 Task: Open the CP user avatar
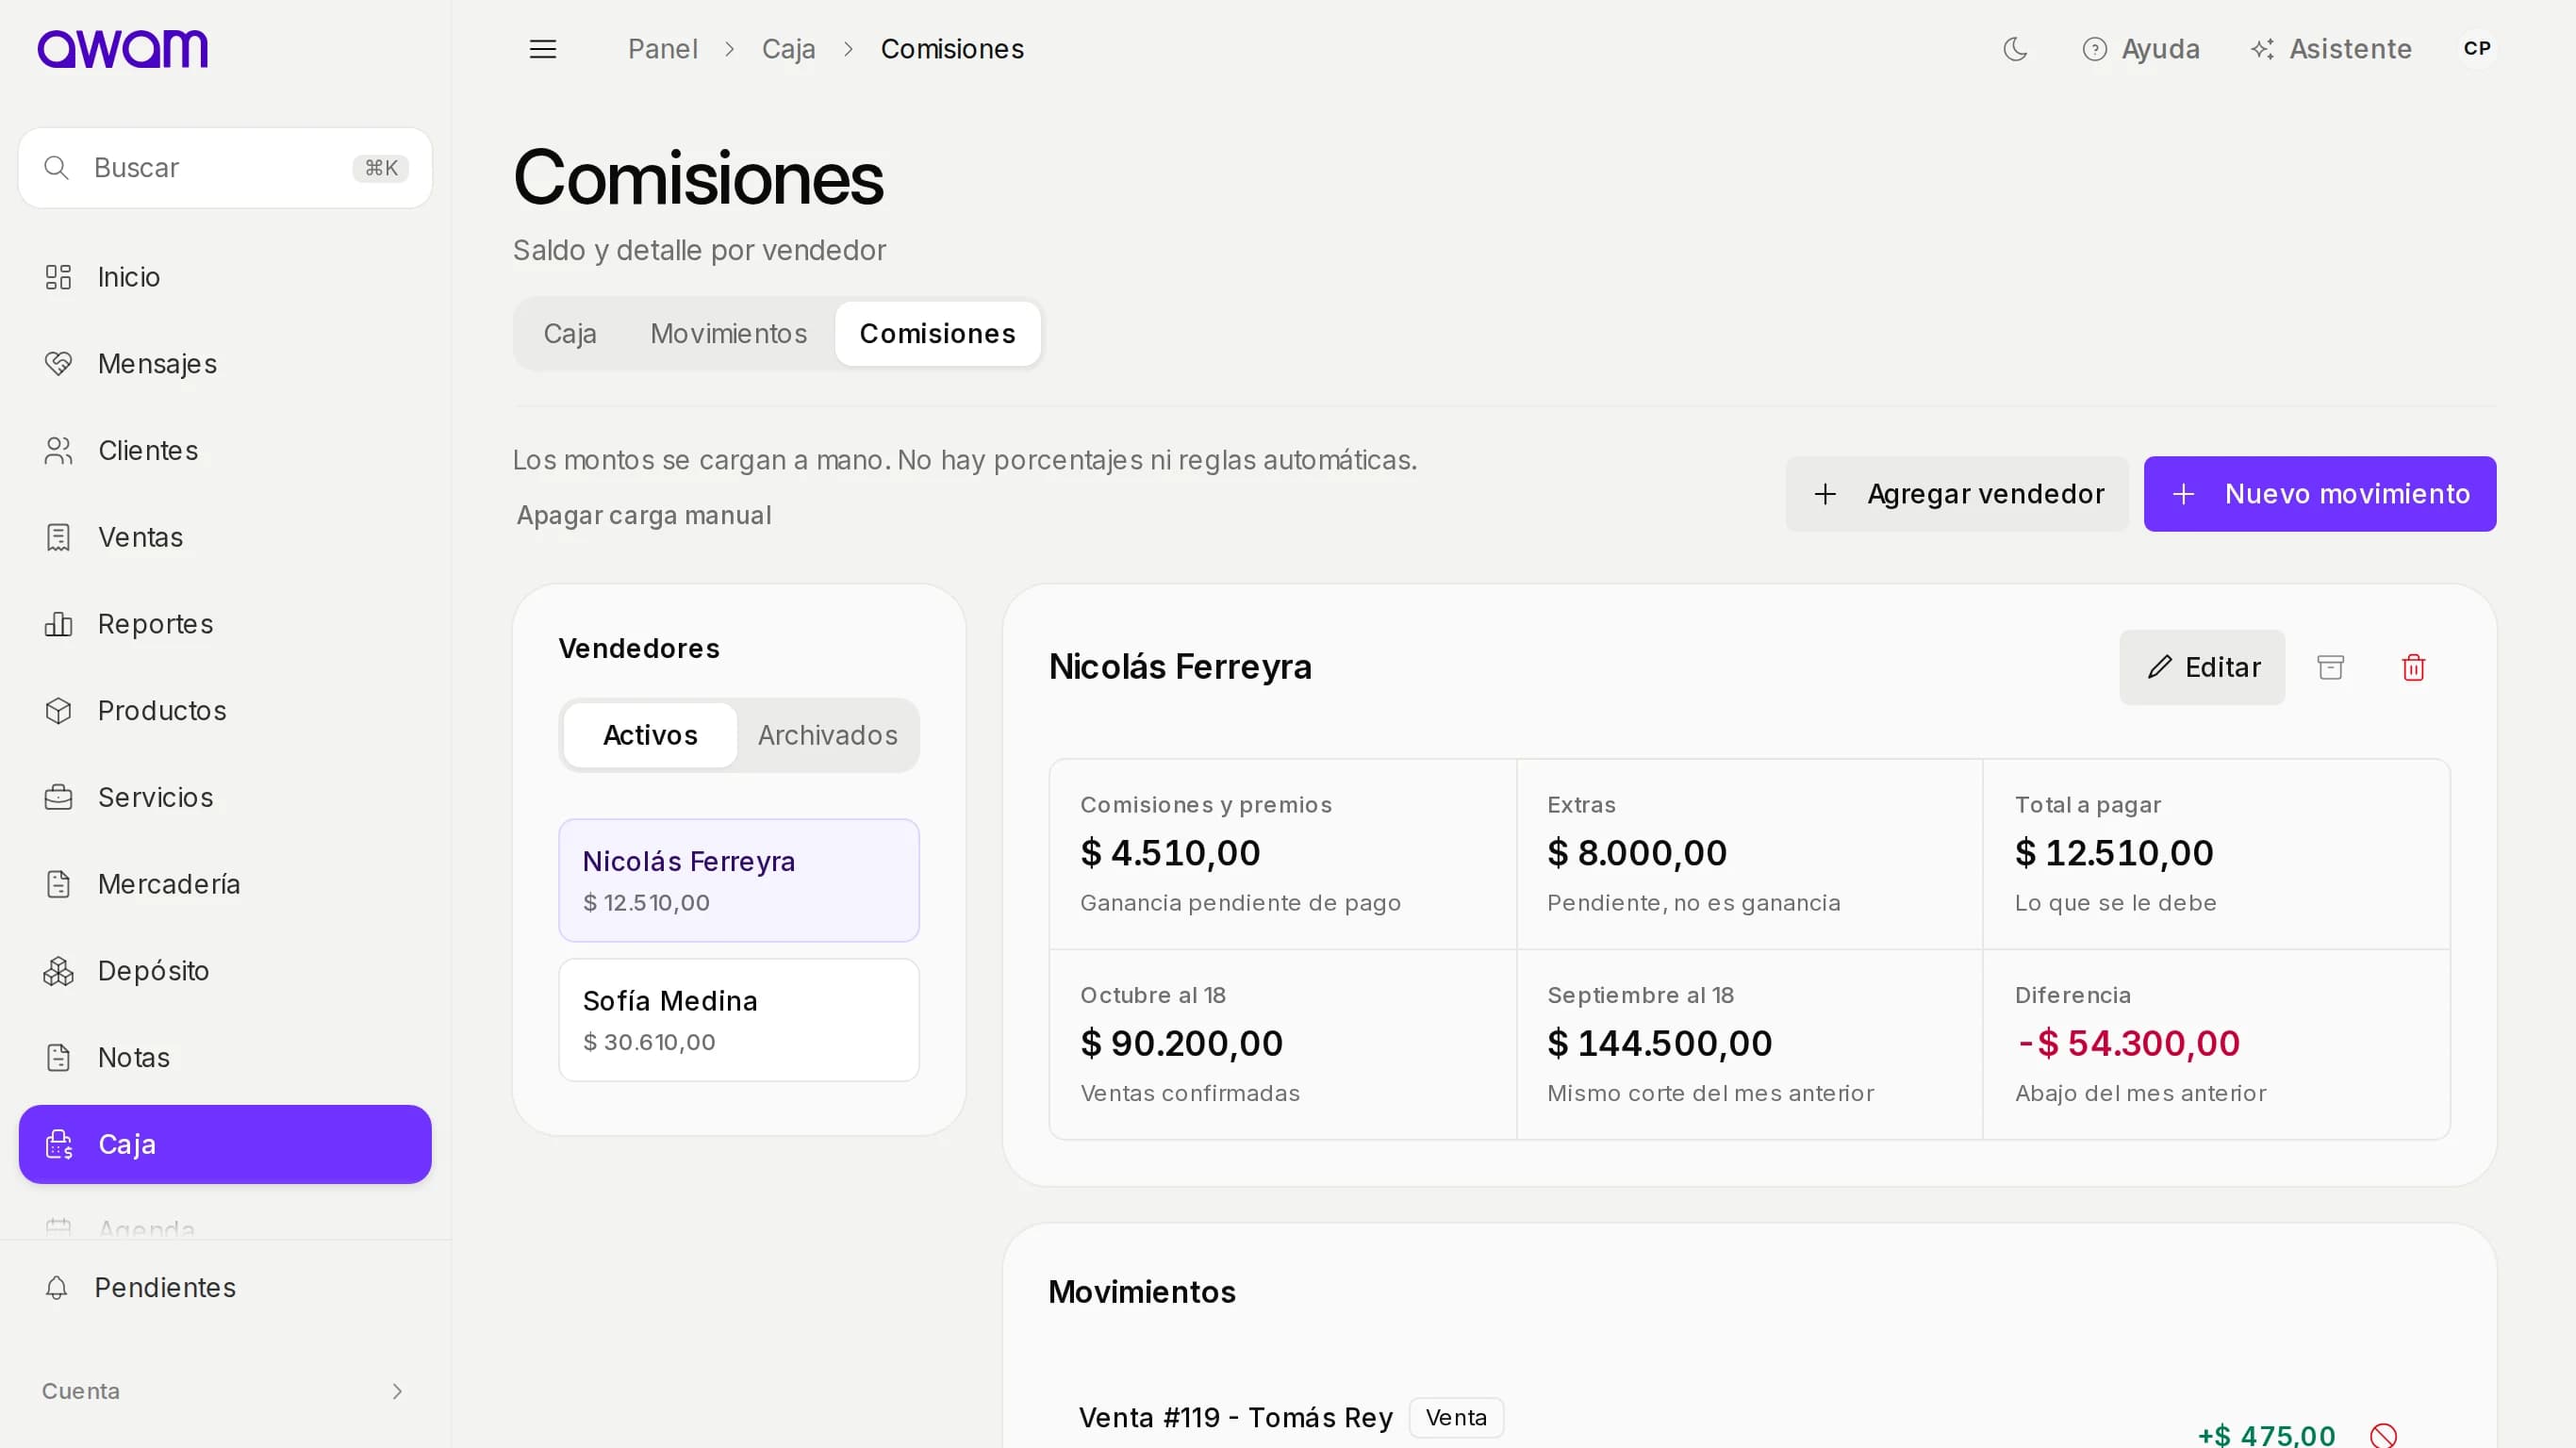click(x=2477, y=49)
